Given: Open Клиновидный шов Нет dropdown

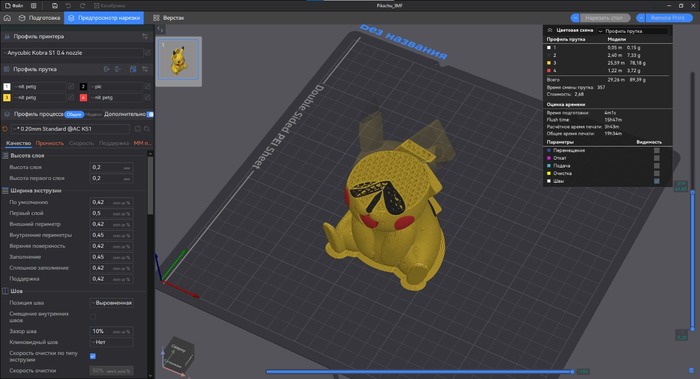Looking at the screenshot, I should point(111,342).
